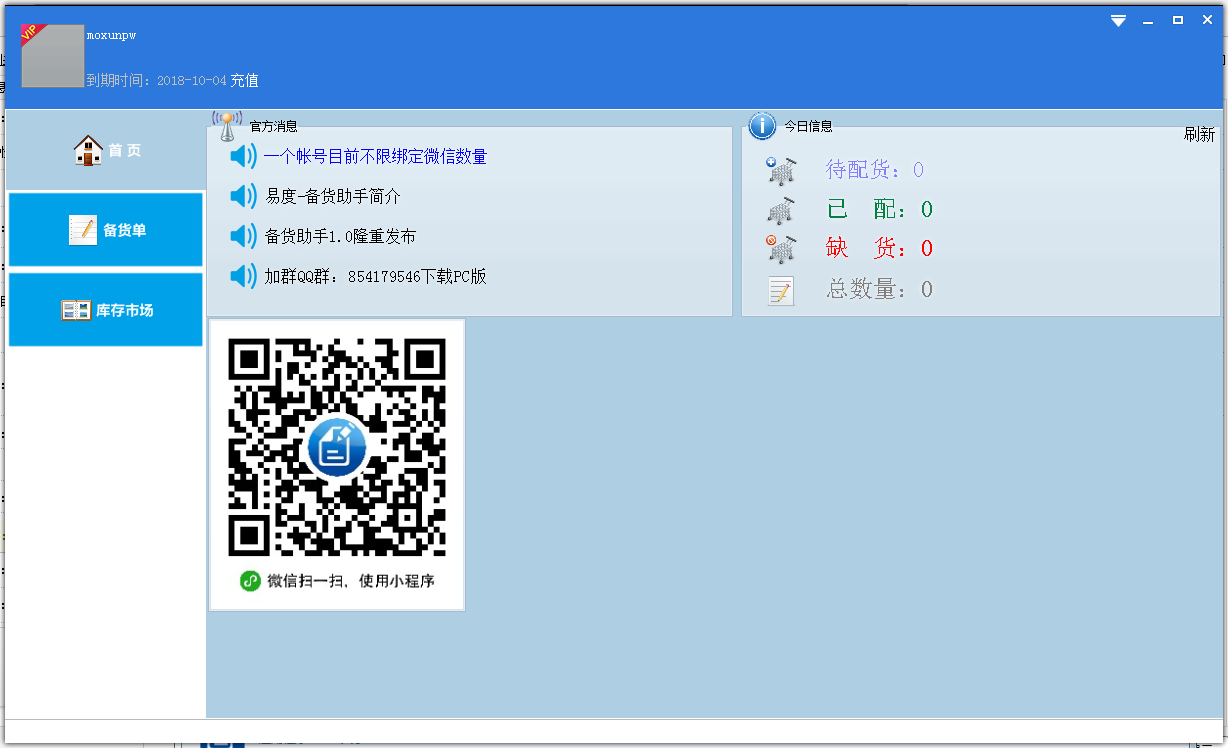This screenshot has width=1228, height=748.
Task: Click the 备货单 notepad icon
Action: click(x=84, y=229)
